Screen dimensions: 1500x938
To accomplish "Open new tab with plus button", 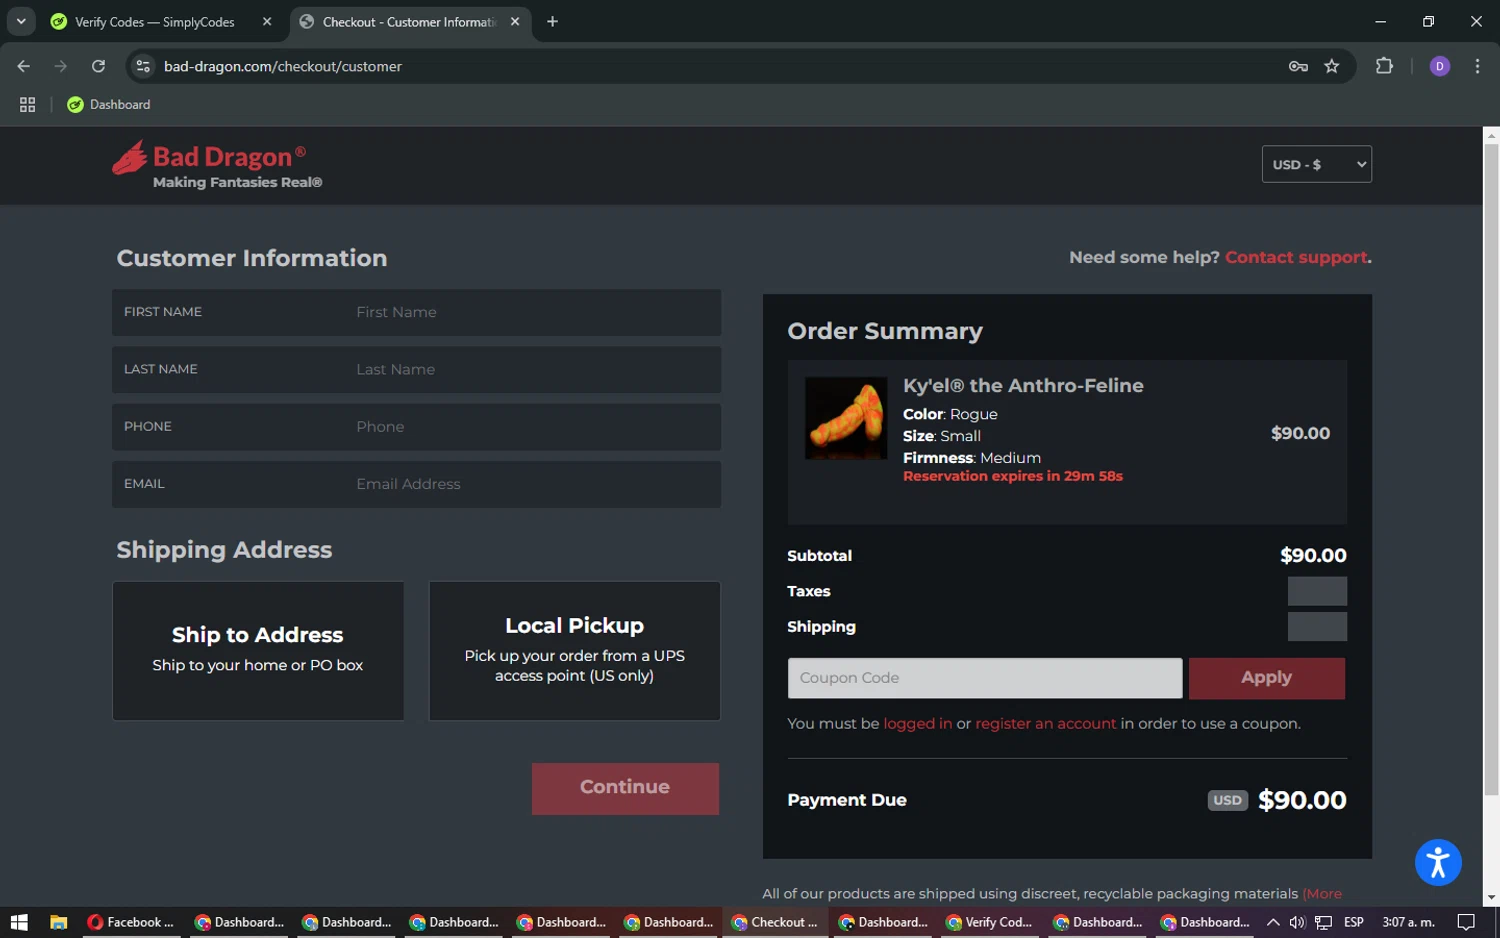I will pos(552,22).
